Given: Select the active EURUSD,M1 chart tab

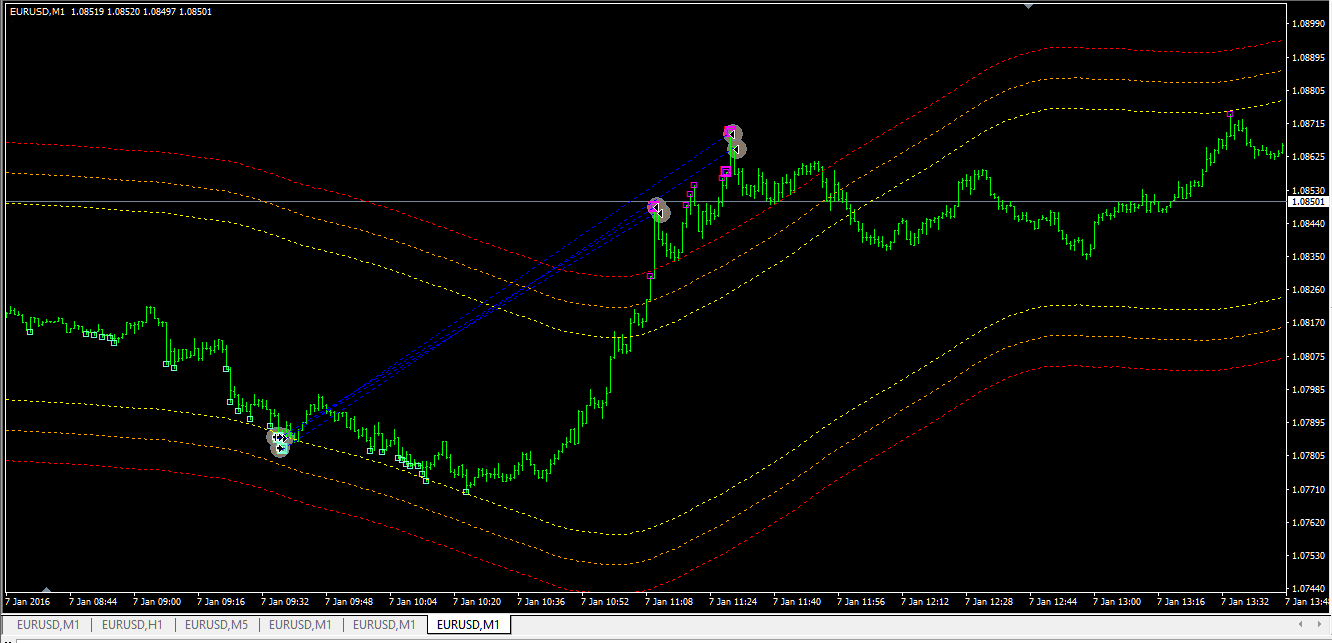Looking at the screenshot, I should (468, 625).
